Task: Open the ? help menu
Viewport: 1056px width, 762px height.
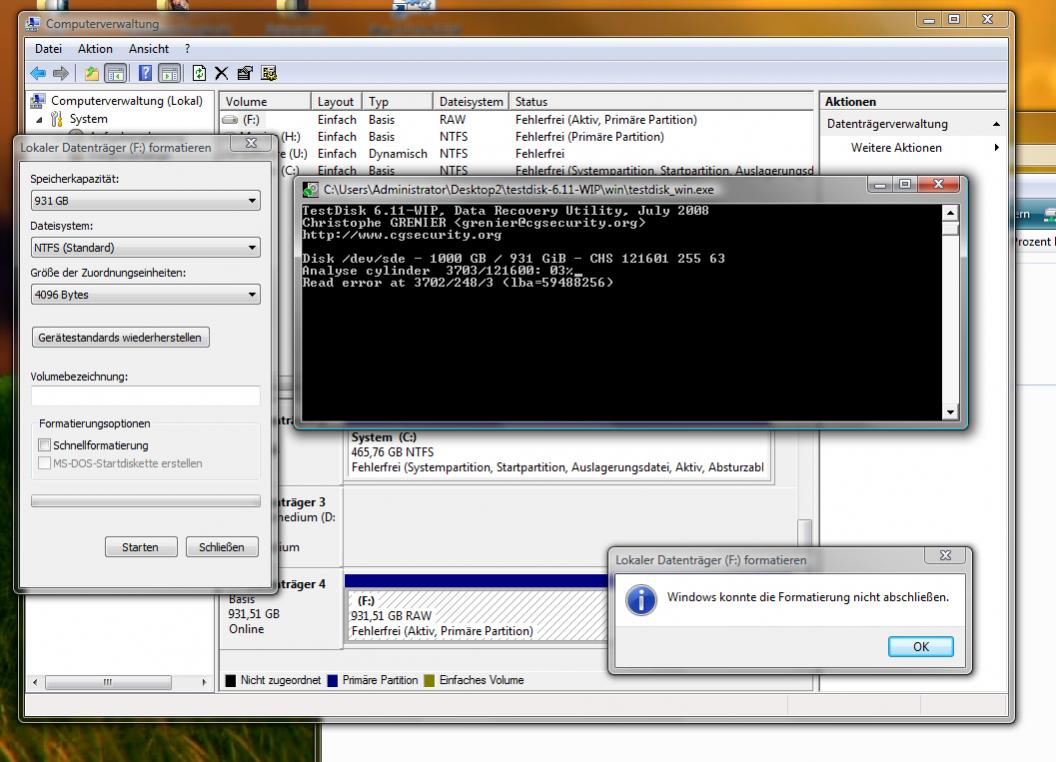Action: [x=187, y=49]
